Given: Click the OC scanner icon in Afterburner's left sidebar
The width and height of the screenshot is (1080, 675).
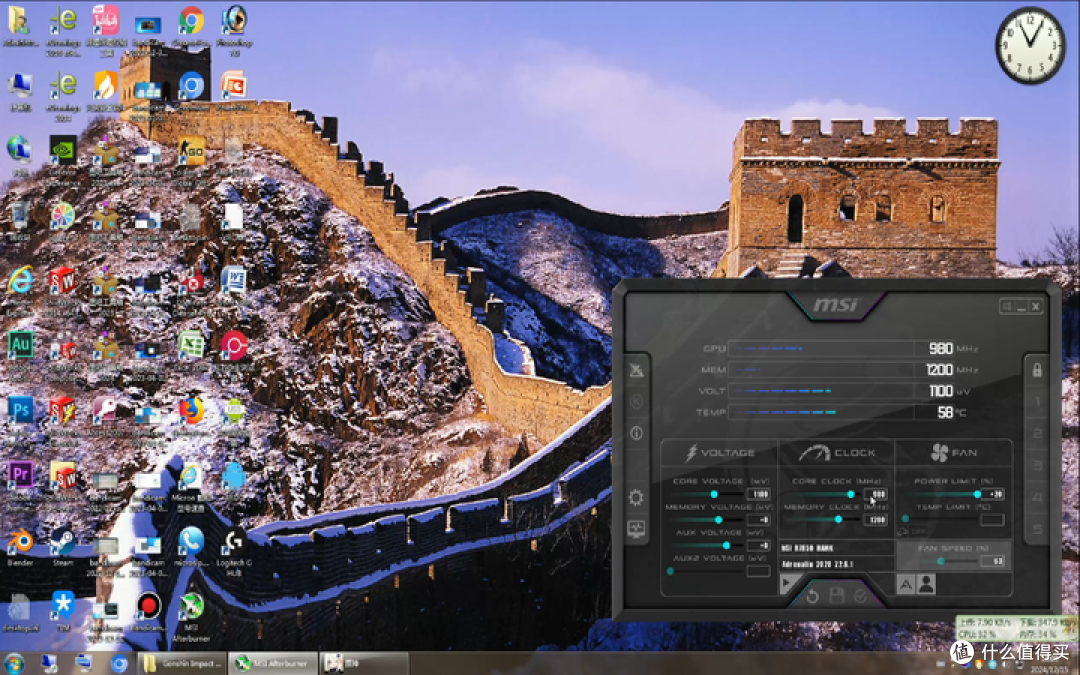Looking at the screenshot, I should pyautogui.click(x=636, y=370).
